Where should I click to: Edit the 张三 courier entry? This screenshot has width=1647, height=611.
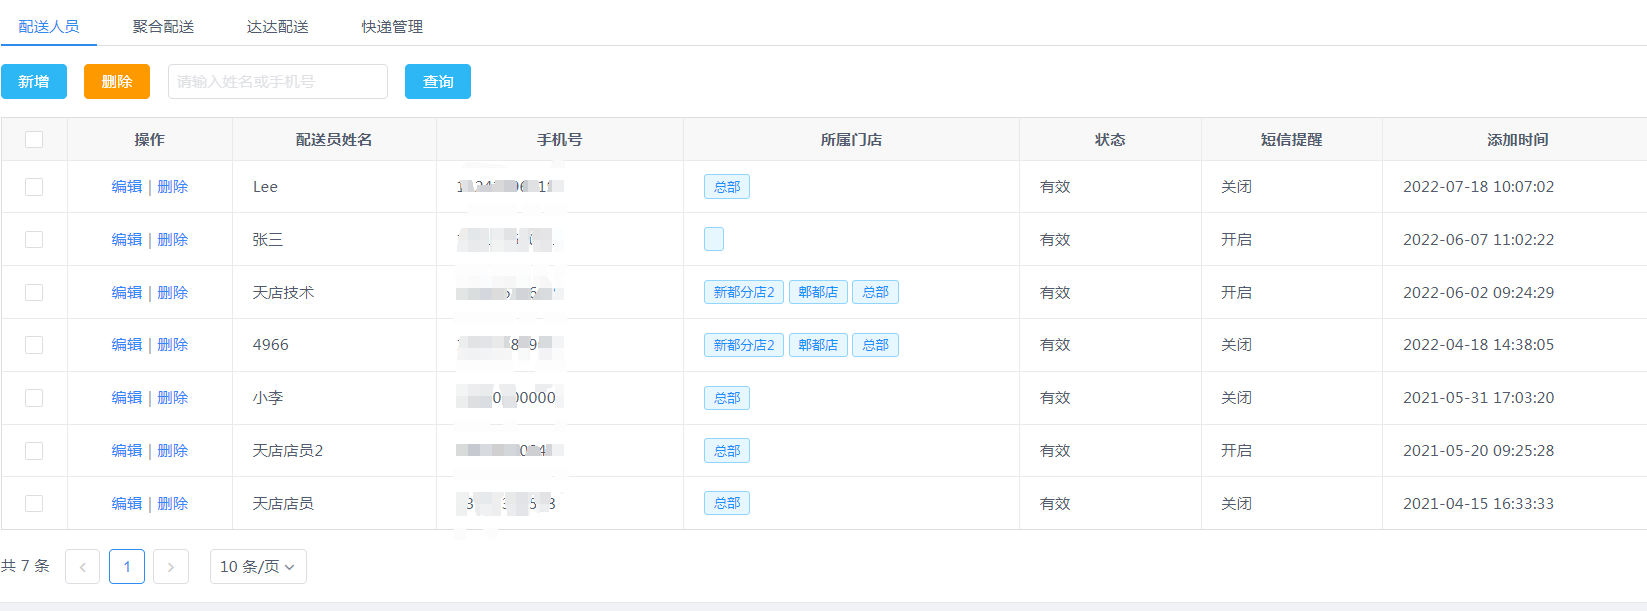[x=127, y=240]
